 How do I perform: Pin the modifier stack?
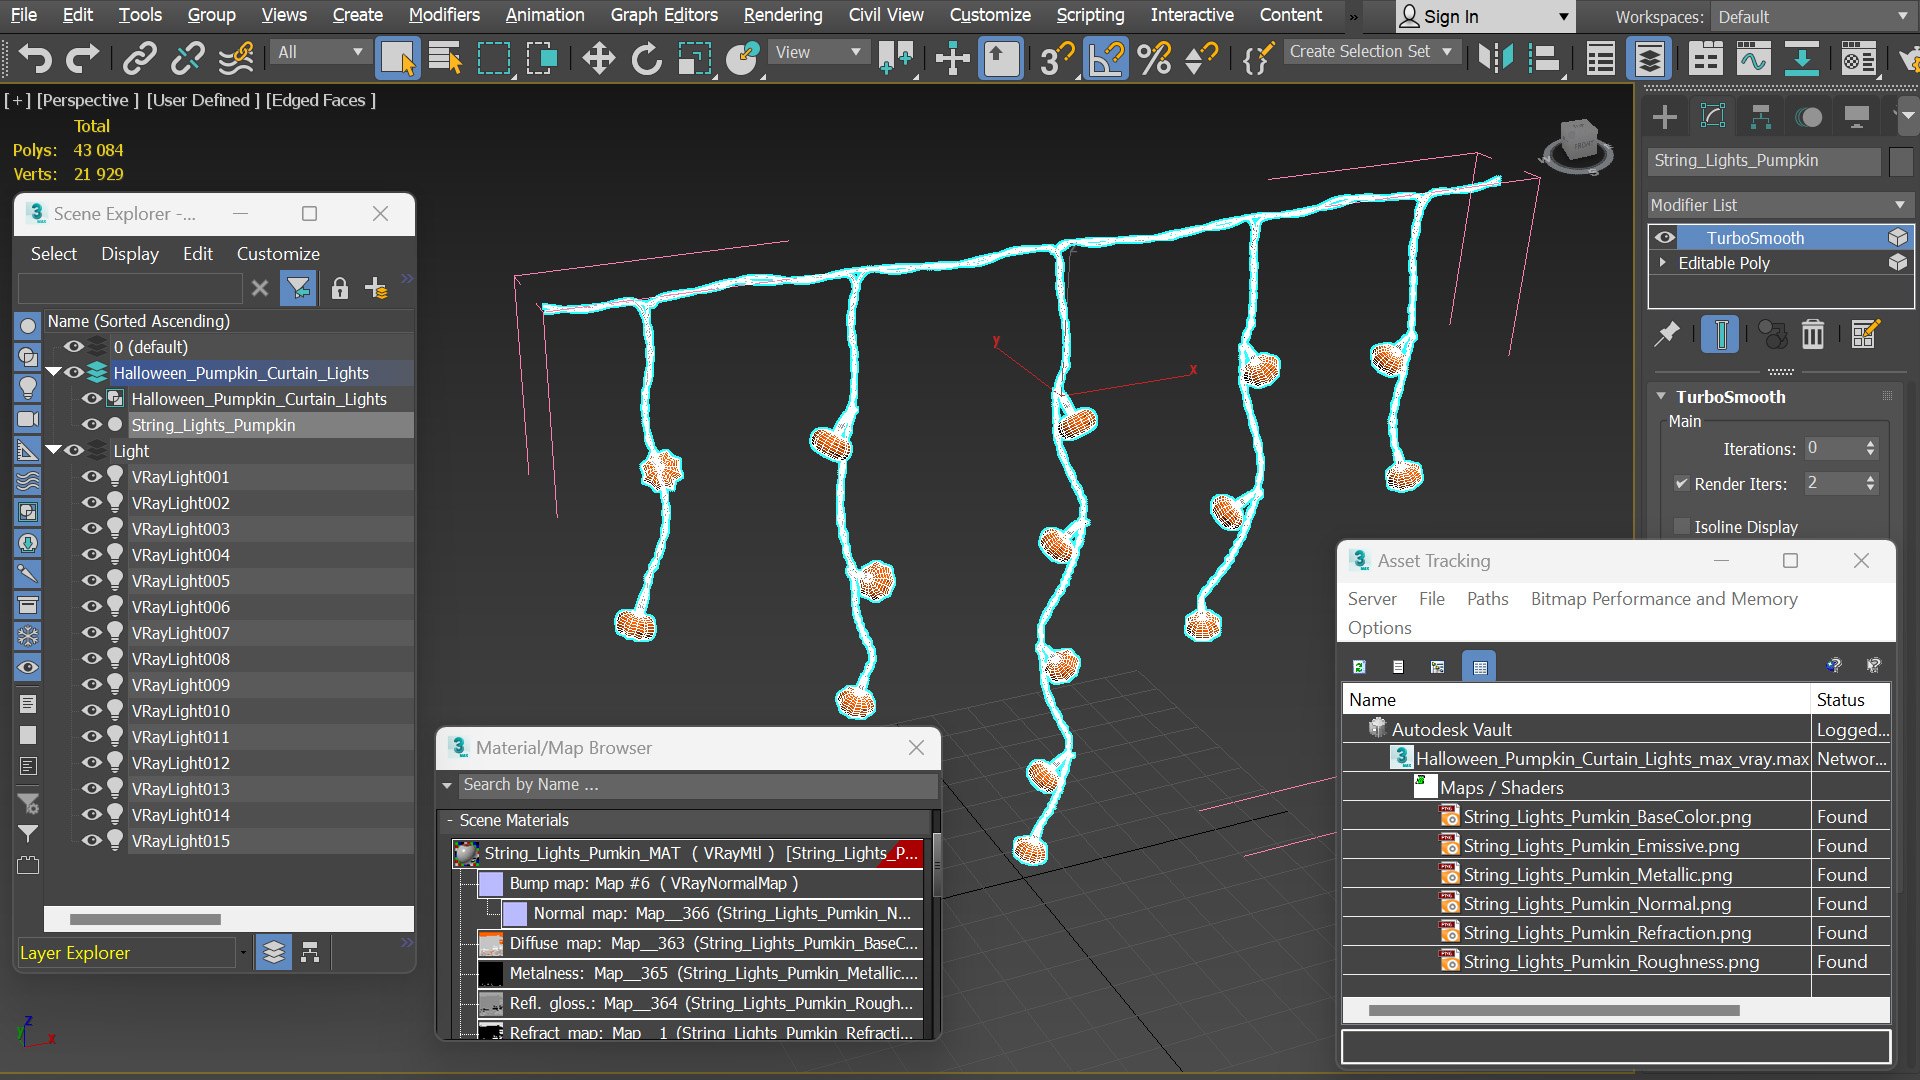pos(1666,334)
